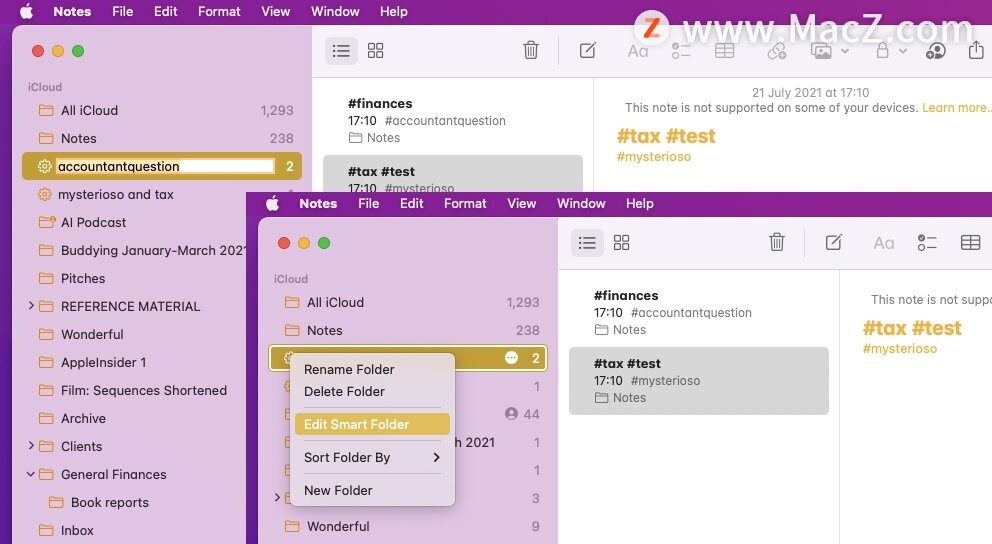Open media dropdown arrow in back window
This screenshot has height=544, width=992.
[x=845, y=51]
